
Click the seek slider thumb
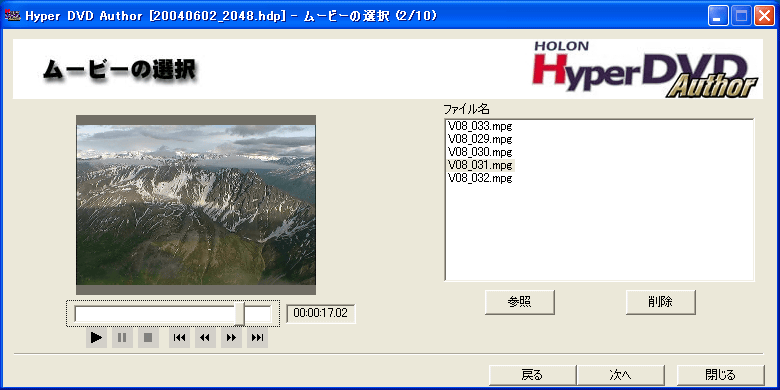click(240, 314)
